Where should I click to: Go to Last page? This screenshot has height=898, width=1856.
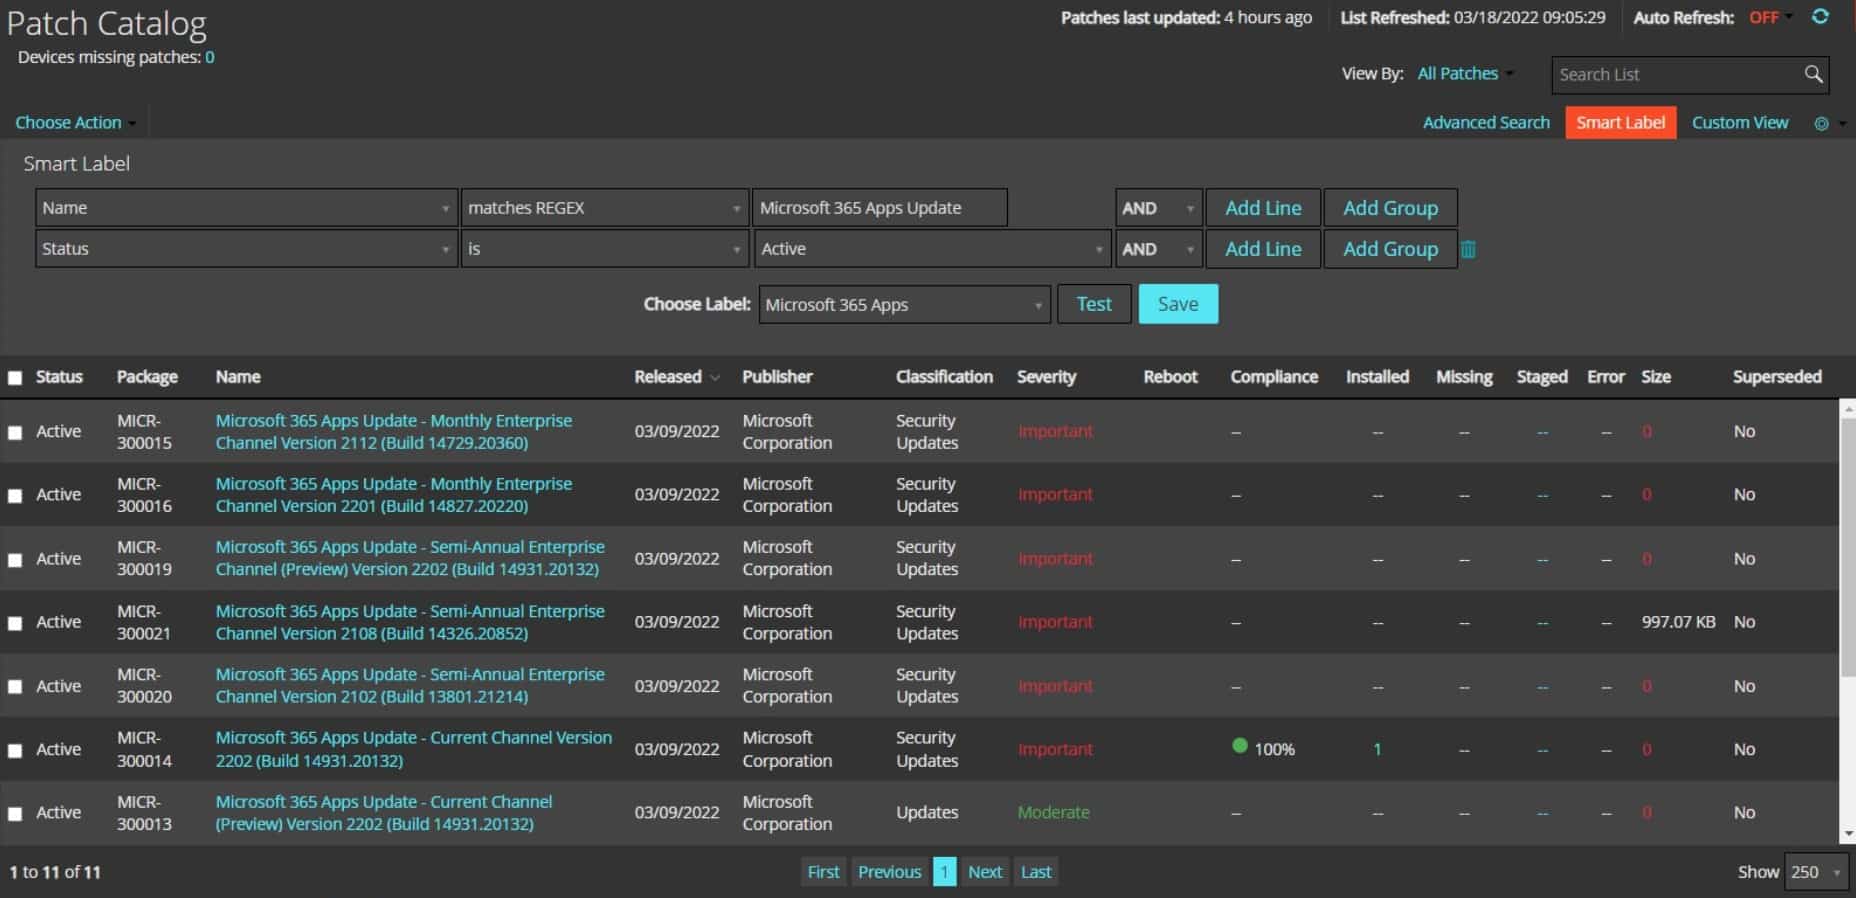1036,872
